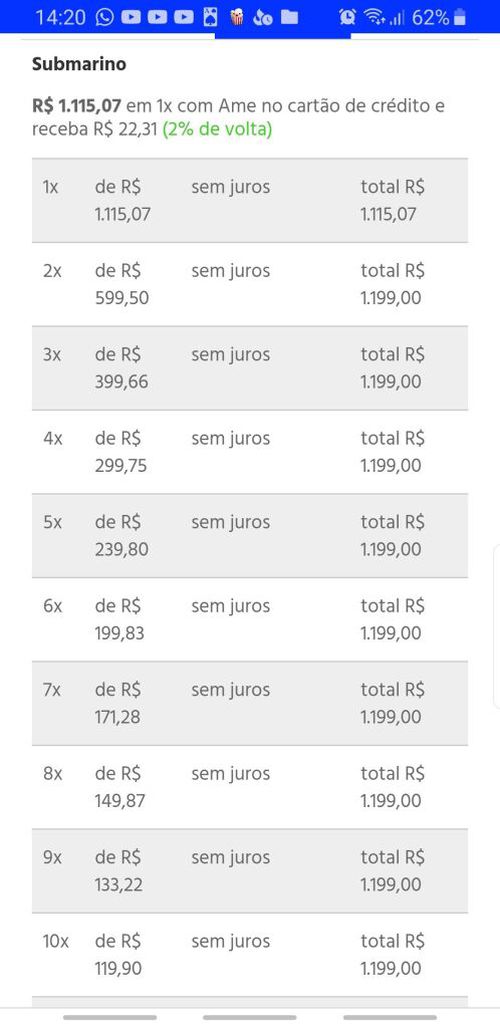Image resolution: width=500 pixels, height=1028 pixels.
Task: Tap the popcorn app notification icon
Action: [x=237, y=17]
